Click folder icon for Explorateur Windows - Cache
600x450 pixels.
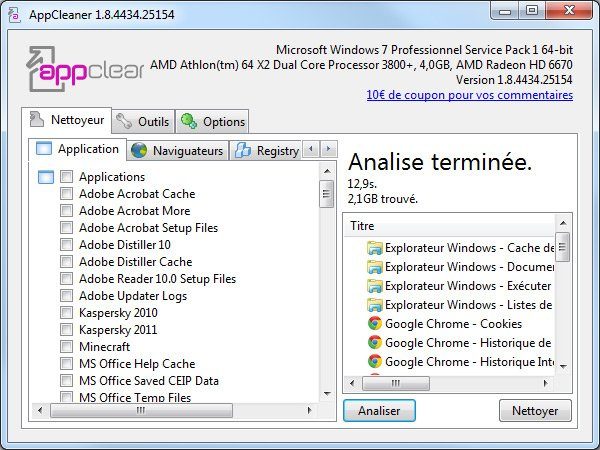point(375,248)
